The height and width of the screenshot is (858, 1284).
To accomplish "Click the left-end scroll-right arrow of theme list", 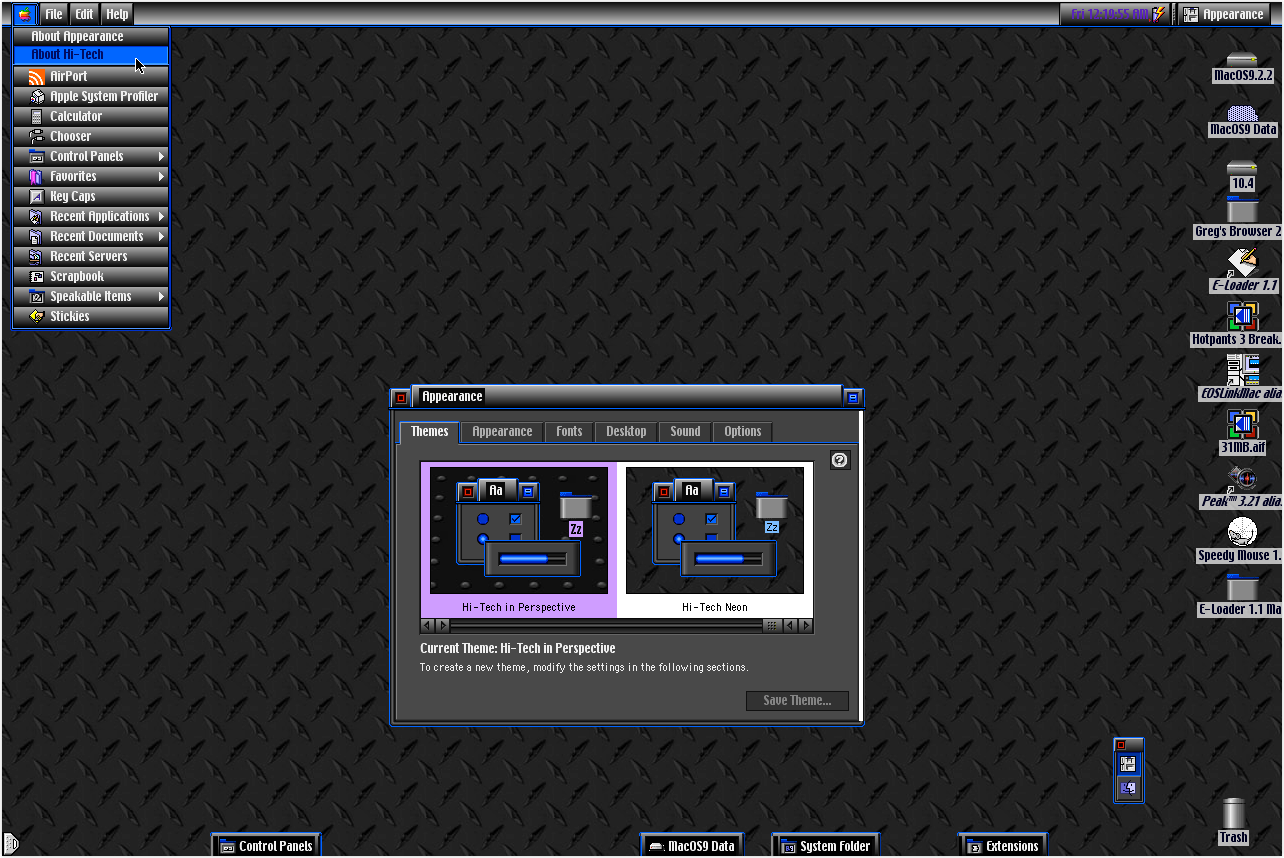I will pos(442,625).
